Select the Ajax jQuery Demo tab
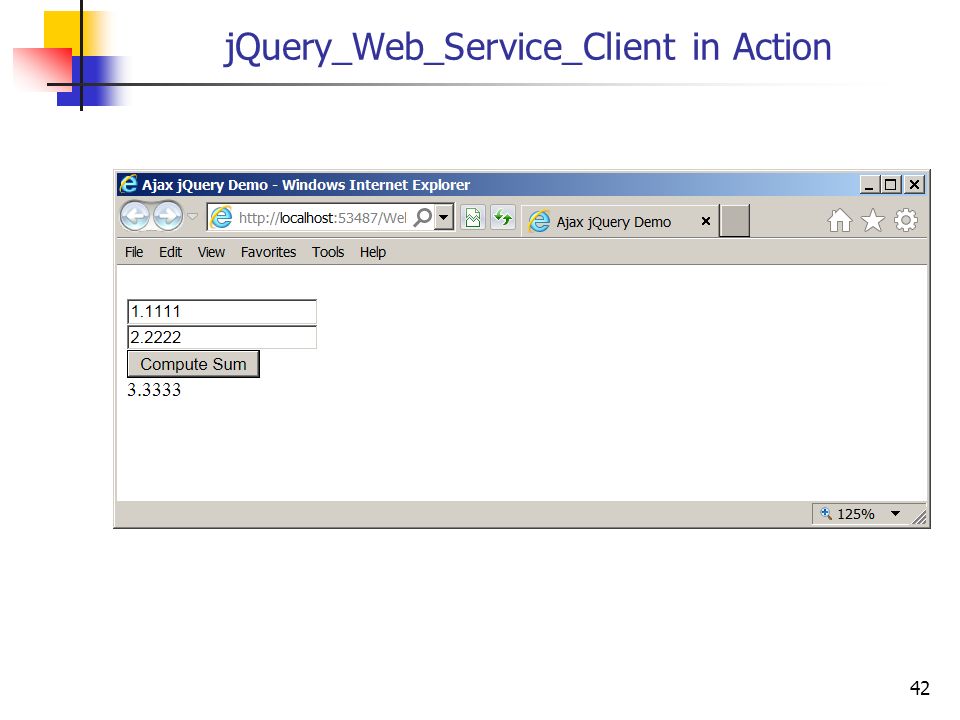The height and width of the screenshot is (720, 960). pos(620,222)
